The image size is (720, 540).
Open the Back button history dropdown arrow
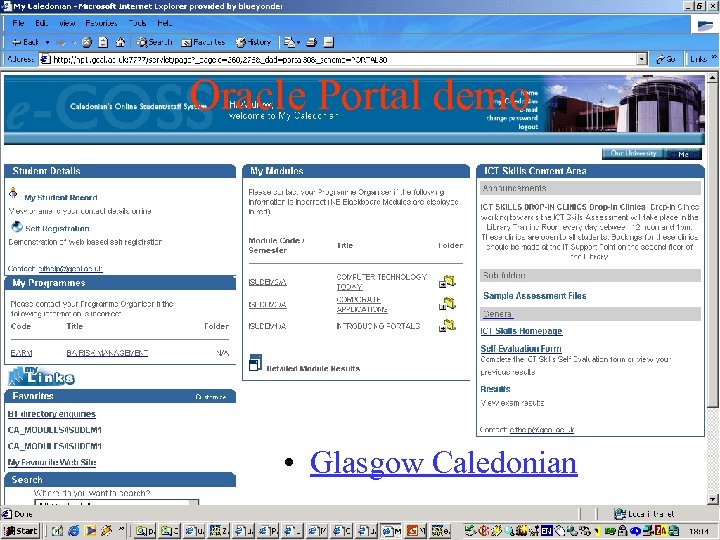tap(47, 42)
